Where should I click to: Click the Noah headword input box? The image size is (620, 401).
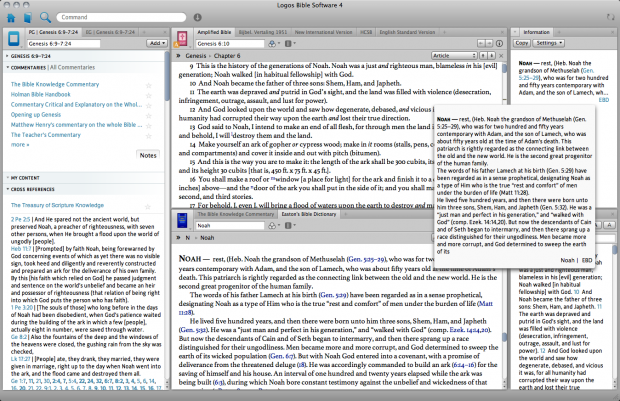230,225
